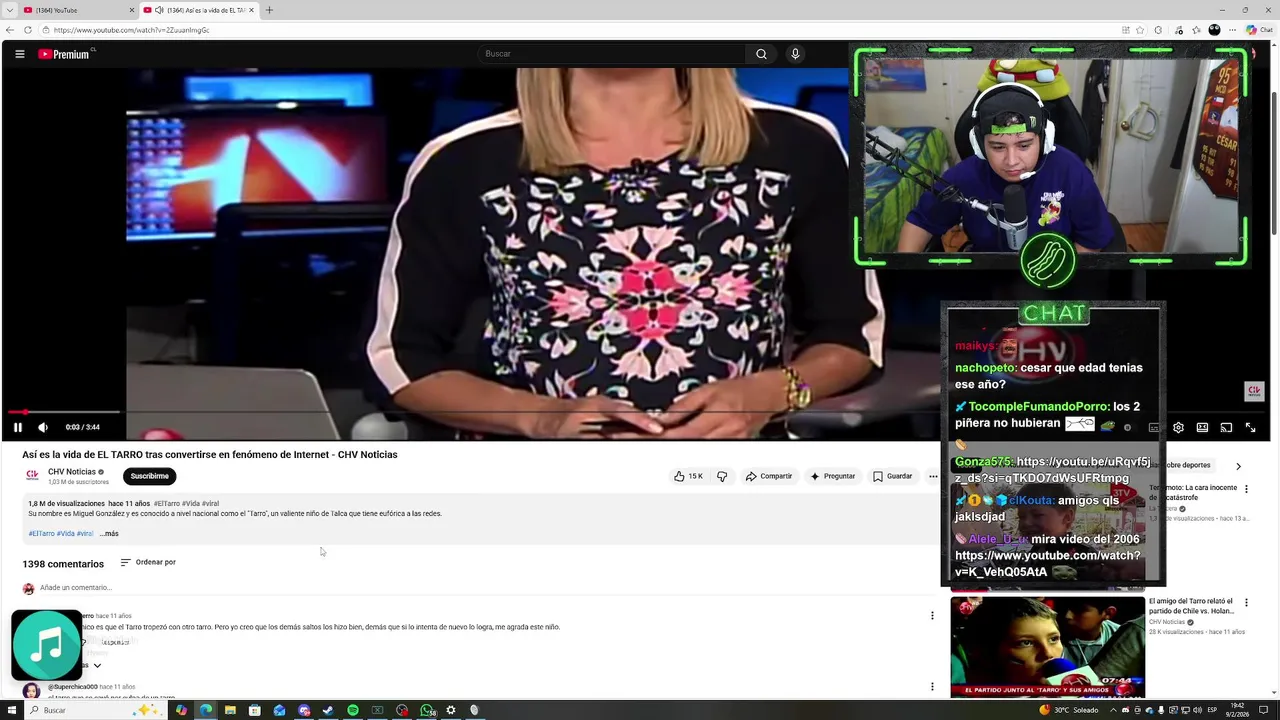The height and width of the screenshot is (720, 1280).
Task: Open the weather widget 30°C Soleado
Action: (1070, 710)
